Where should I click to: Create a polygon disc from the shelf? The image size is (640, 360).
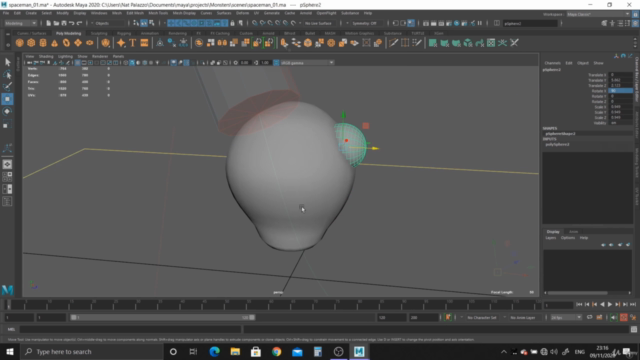pyautogui.click(x=89, y=43)
